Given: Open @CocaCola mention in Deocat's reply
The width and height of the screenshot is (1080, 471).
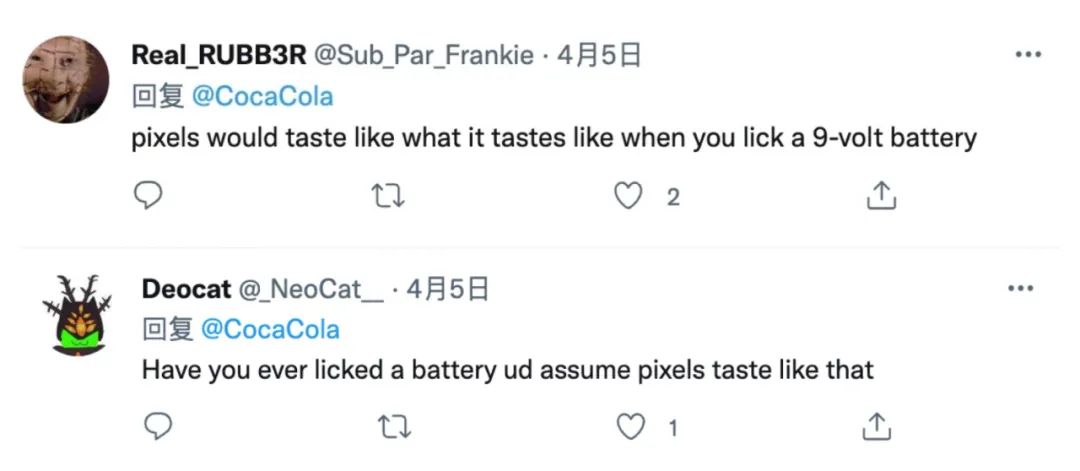Looking at the screenshot, I should (270, 330).
